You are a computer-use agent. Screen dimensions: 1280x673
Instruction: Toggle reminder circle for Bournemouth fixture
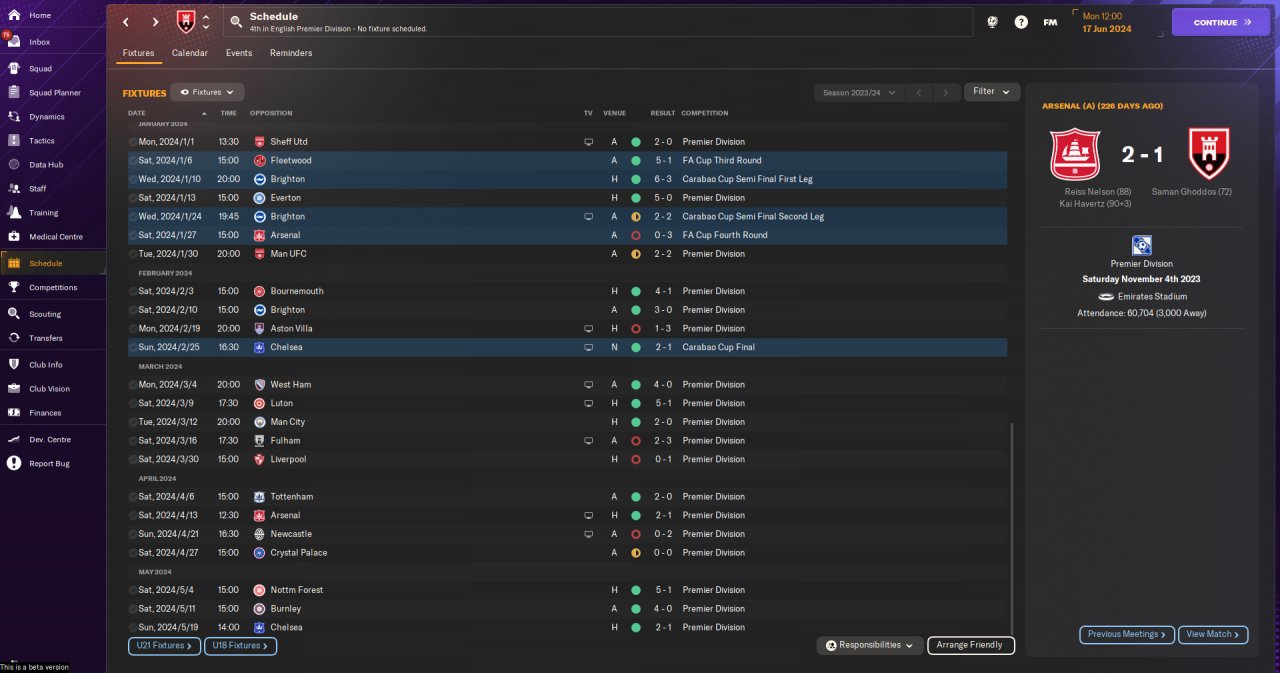(133, 291)
